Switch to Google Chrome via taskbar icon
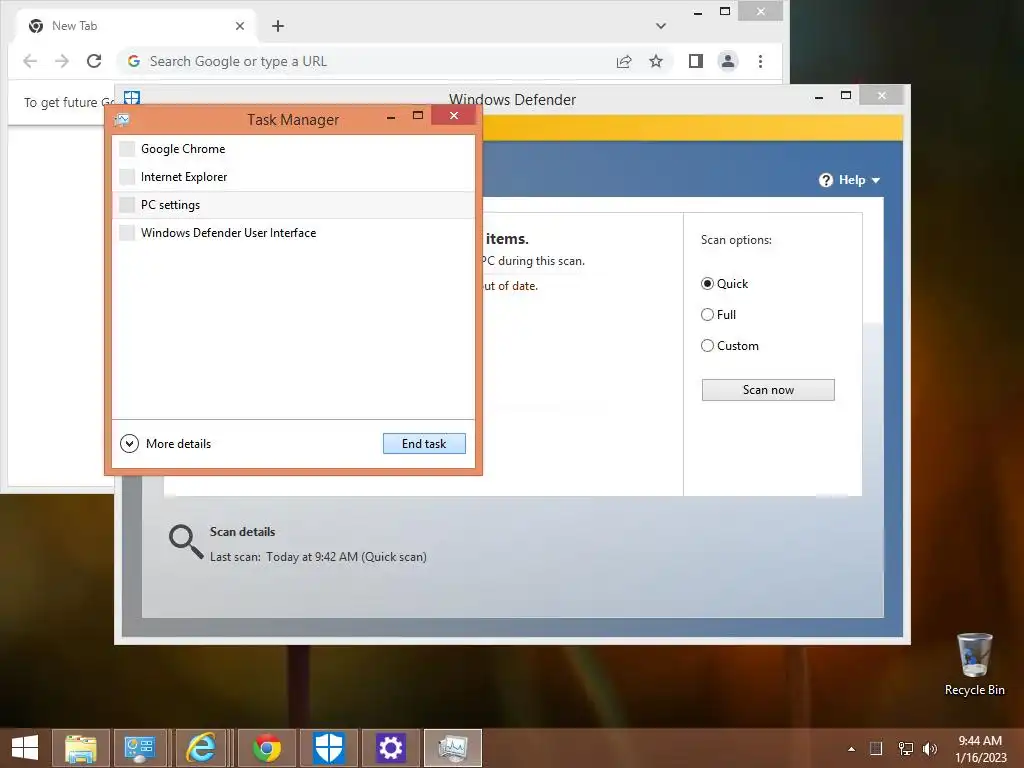This screenshot has height=768, width=1024. tap(266, 748)
